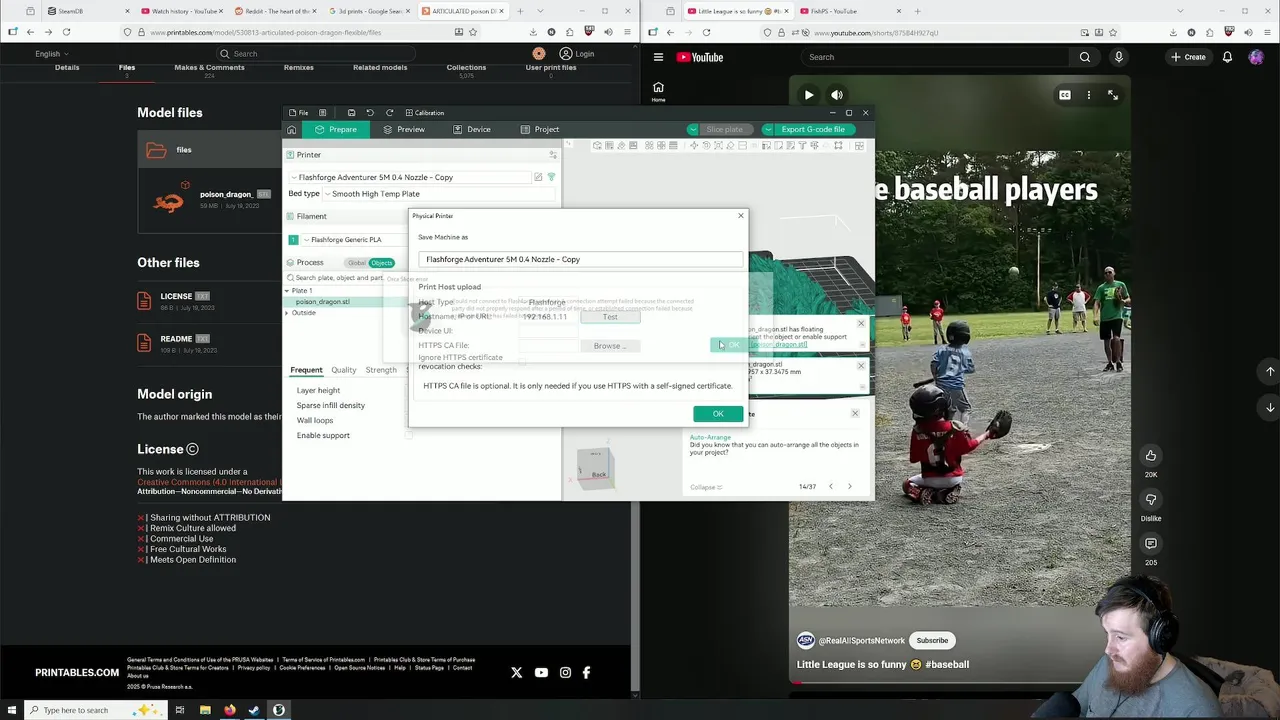Open Printables Instagram footer icon
The width and height of the screenshot is (1280, 720).
(x=565, y=673)
